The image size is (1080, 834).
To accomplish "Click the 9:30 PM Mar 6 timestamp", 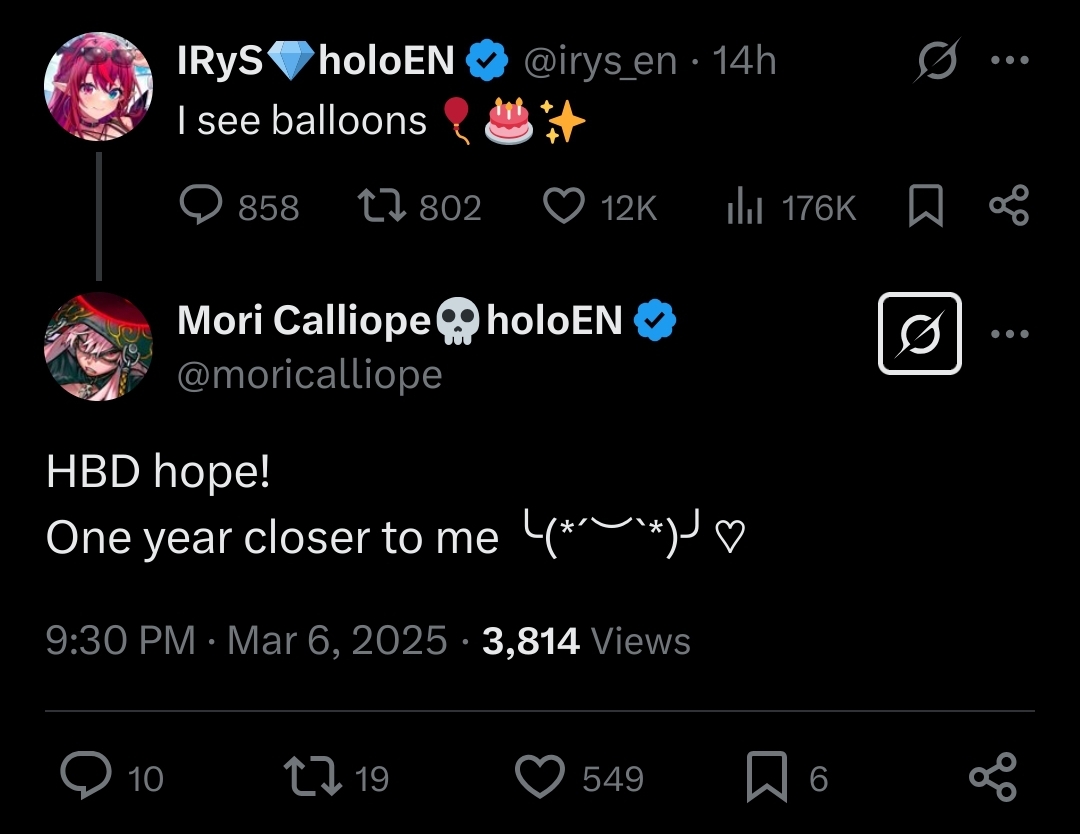I will coord(246,640).
